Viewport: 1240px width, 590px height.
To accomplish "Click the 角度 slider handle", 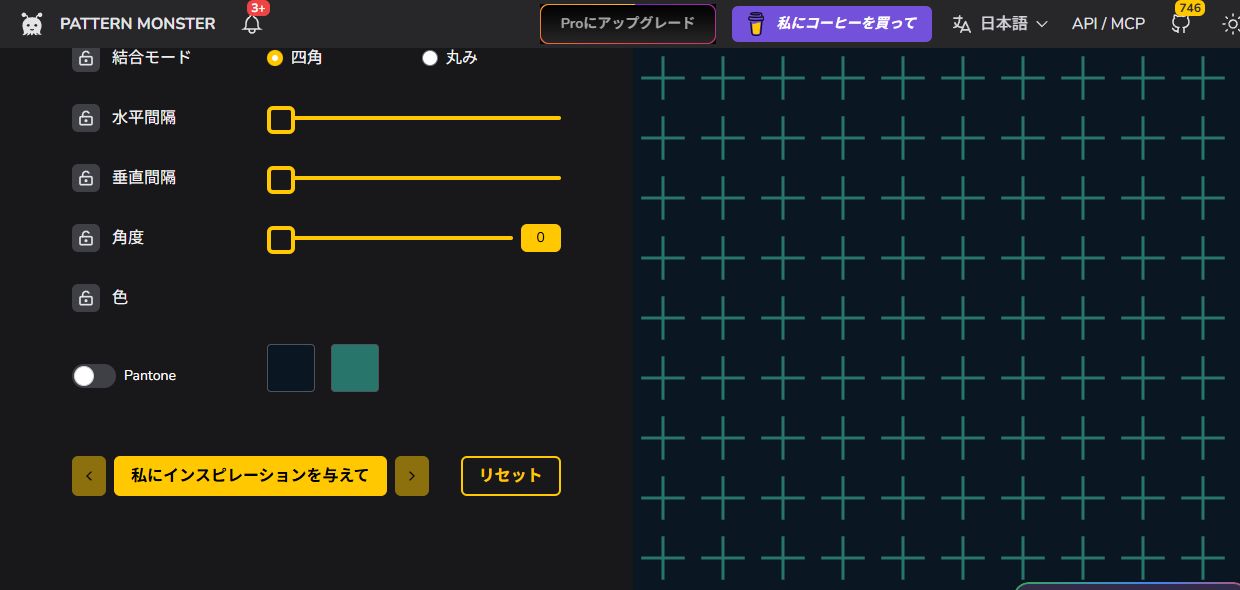I will pos(281,240).
